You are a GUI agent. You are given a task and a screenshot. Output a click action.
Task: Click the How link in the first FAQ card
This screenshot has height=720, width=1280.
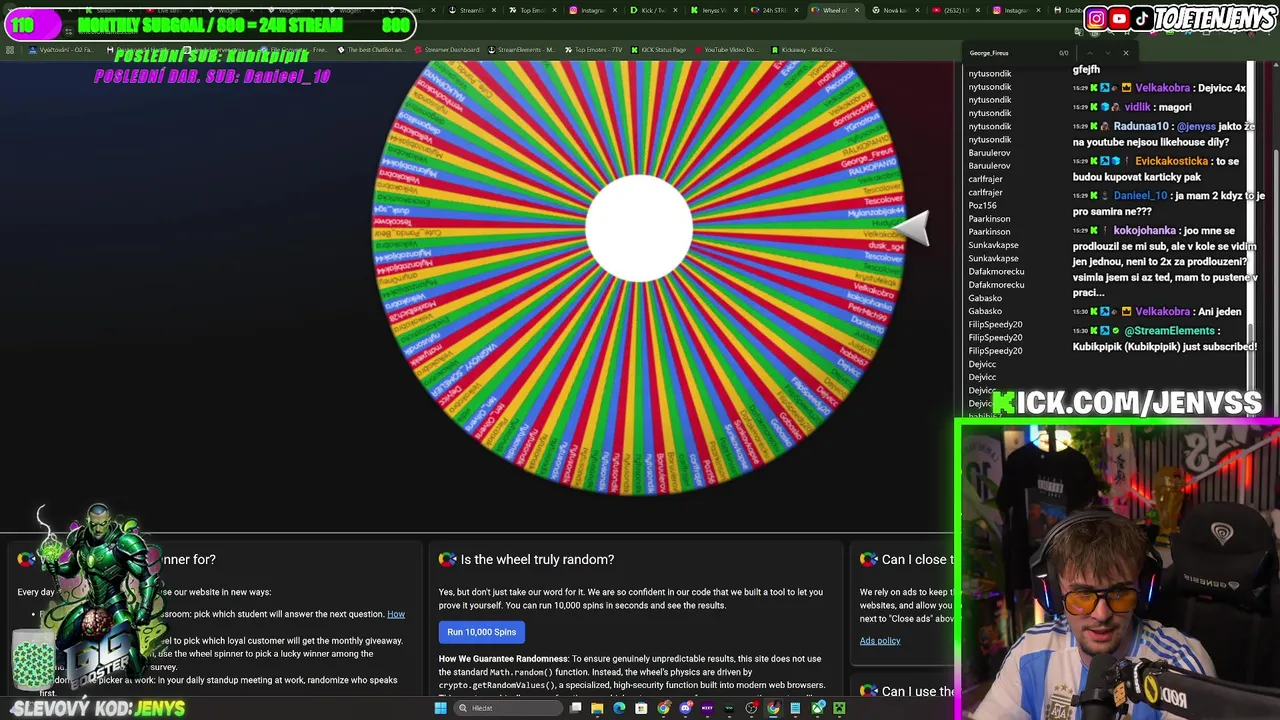[396, 614]
